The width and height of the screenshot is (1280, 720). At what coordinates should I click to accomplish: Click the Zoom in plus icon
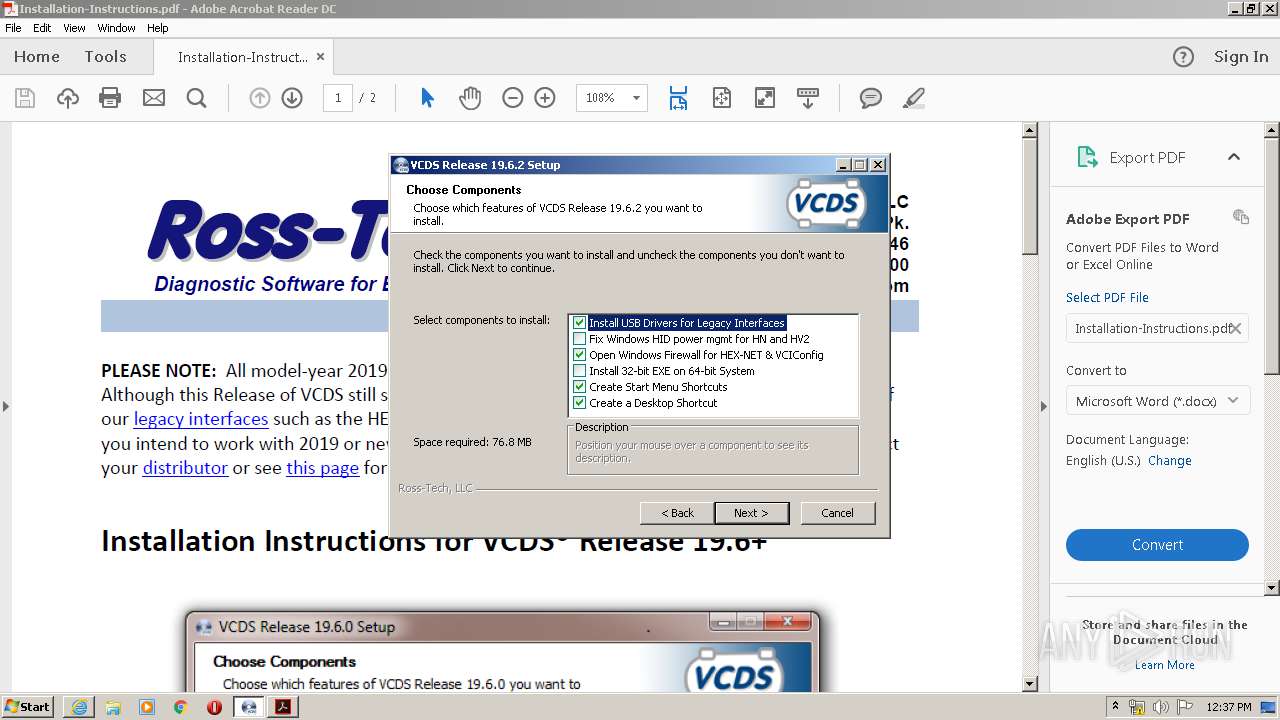(x=545, y=98)
